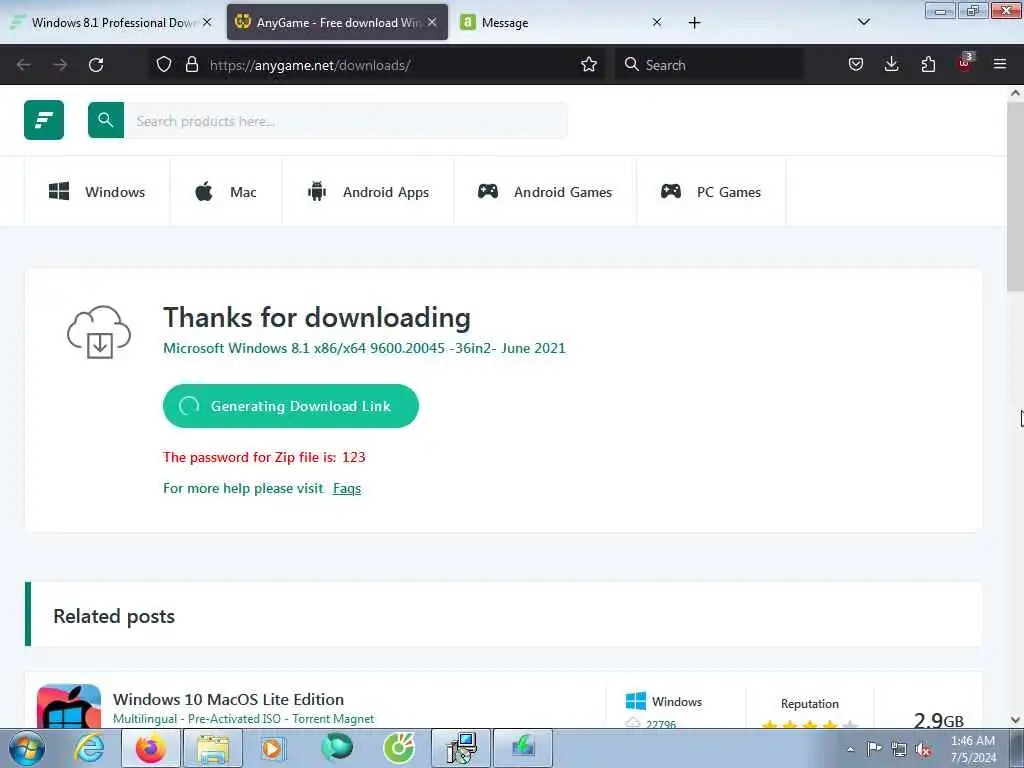1024x768 pixels.
Task: Open the tracking protection shield icon
Action: point(164,64)
